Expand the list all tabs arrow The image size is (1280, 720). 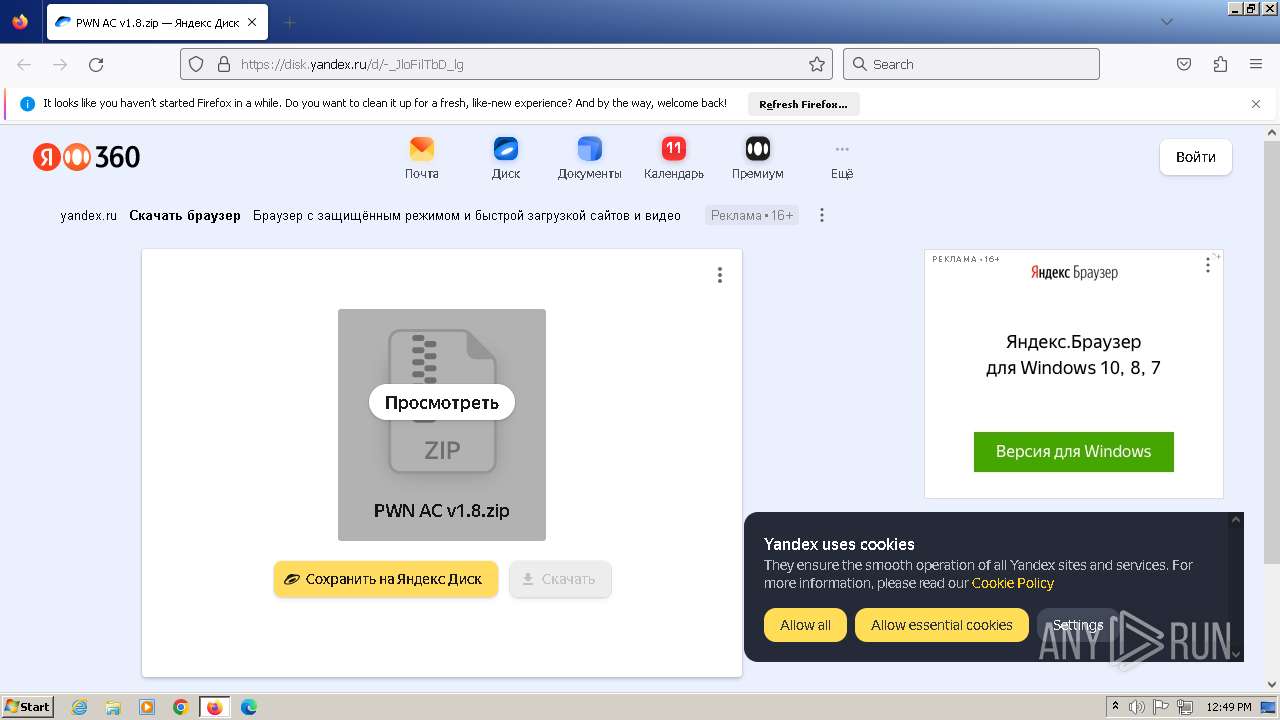pos(1167,22)
